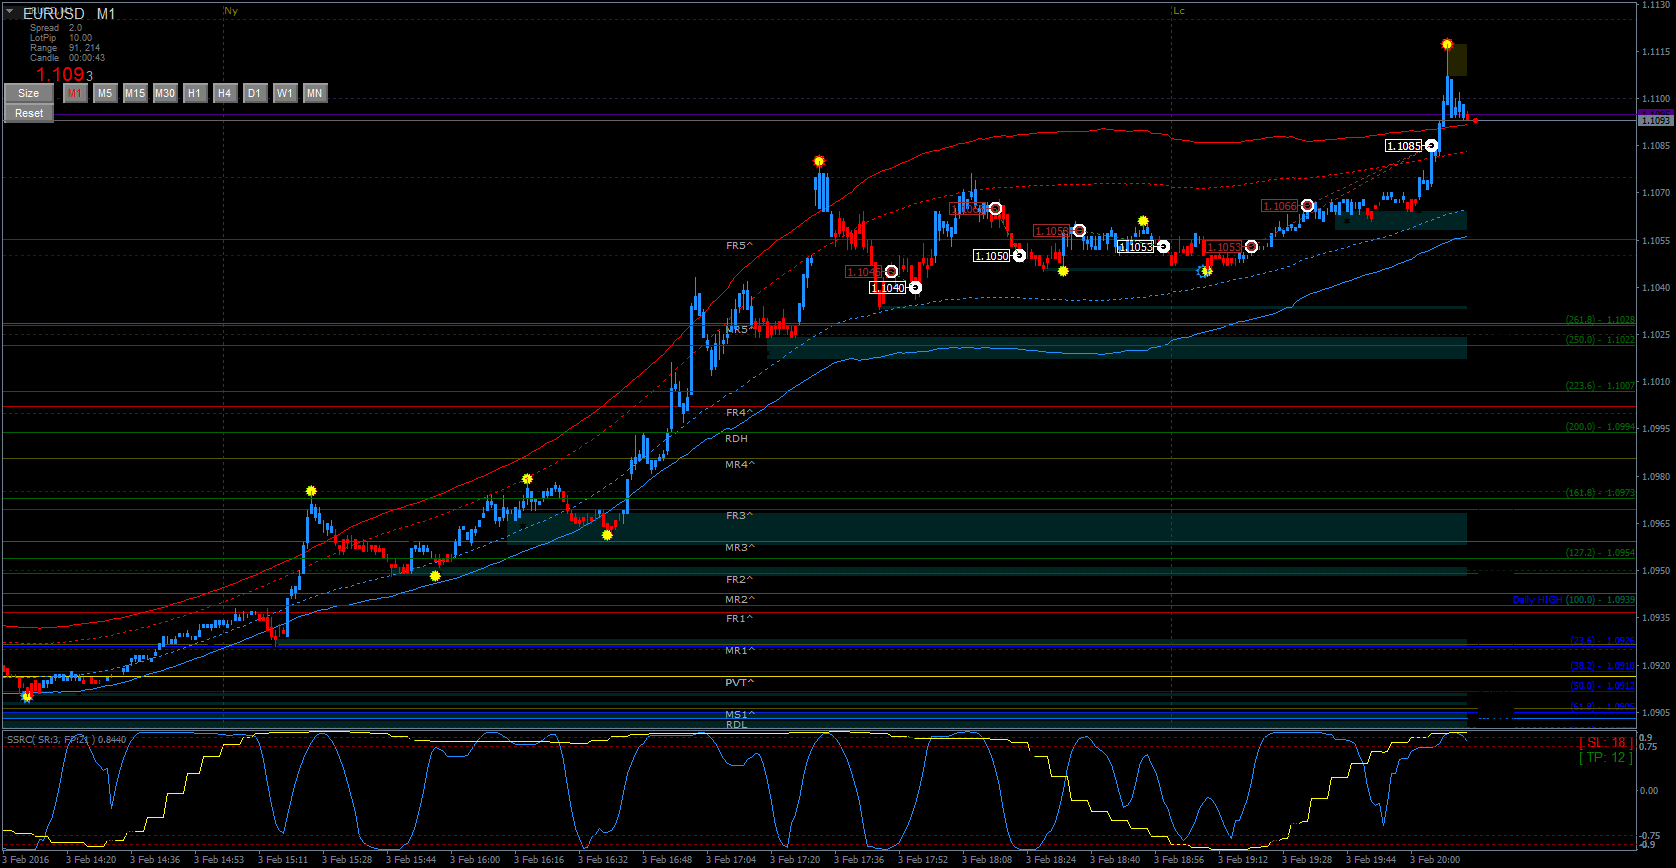Click the MR3^ level label
1676x868 pixels.
tap(740, 548)
